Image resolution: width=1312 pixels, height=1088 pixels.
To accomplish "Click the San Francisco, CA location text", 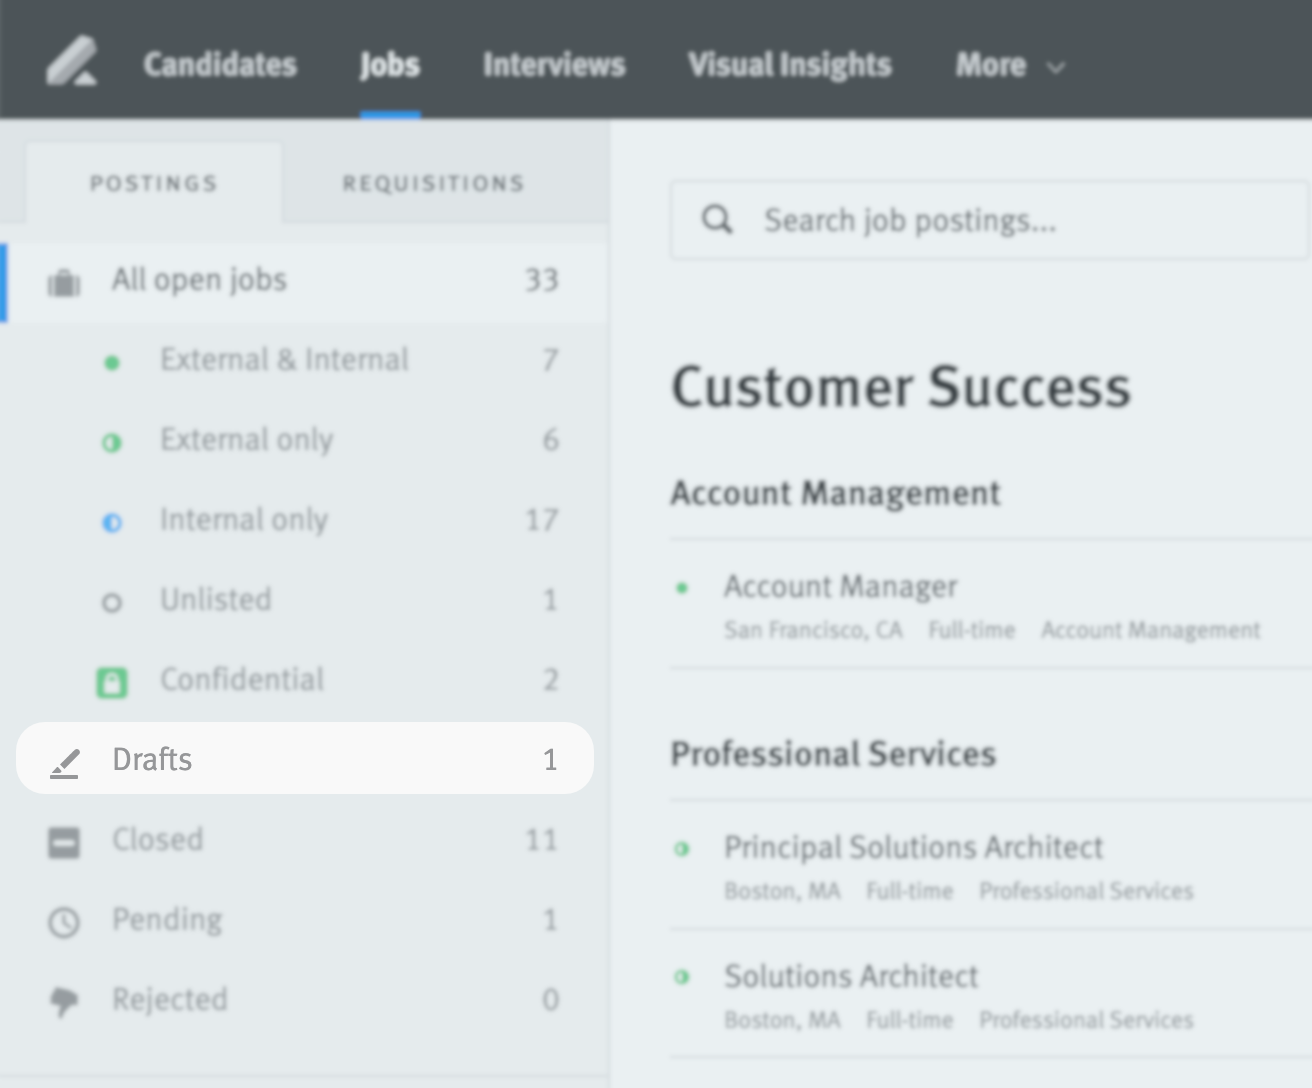I will point(813,630).
